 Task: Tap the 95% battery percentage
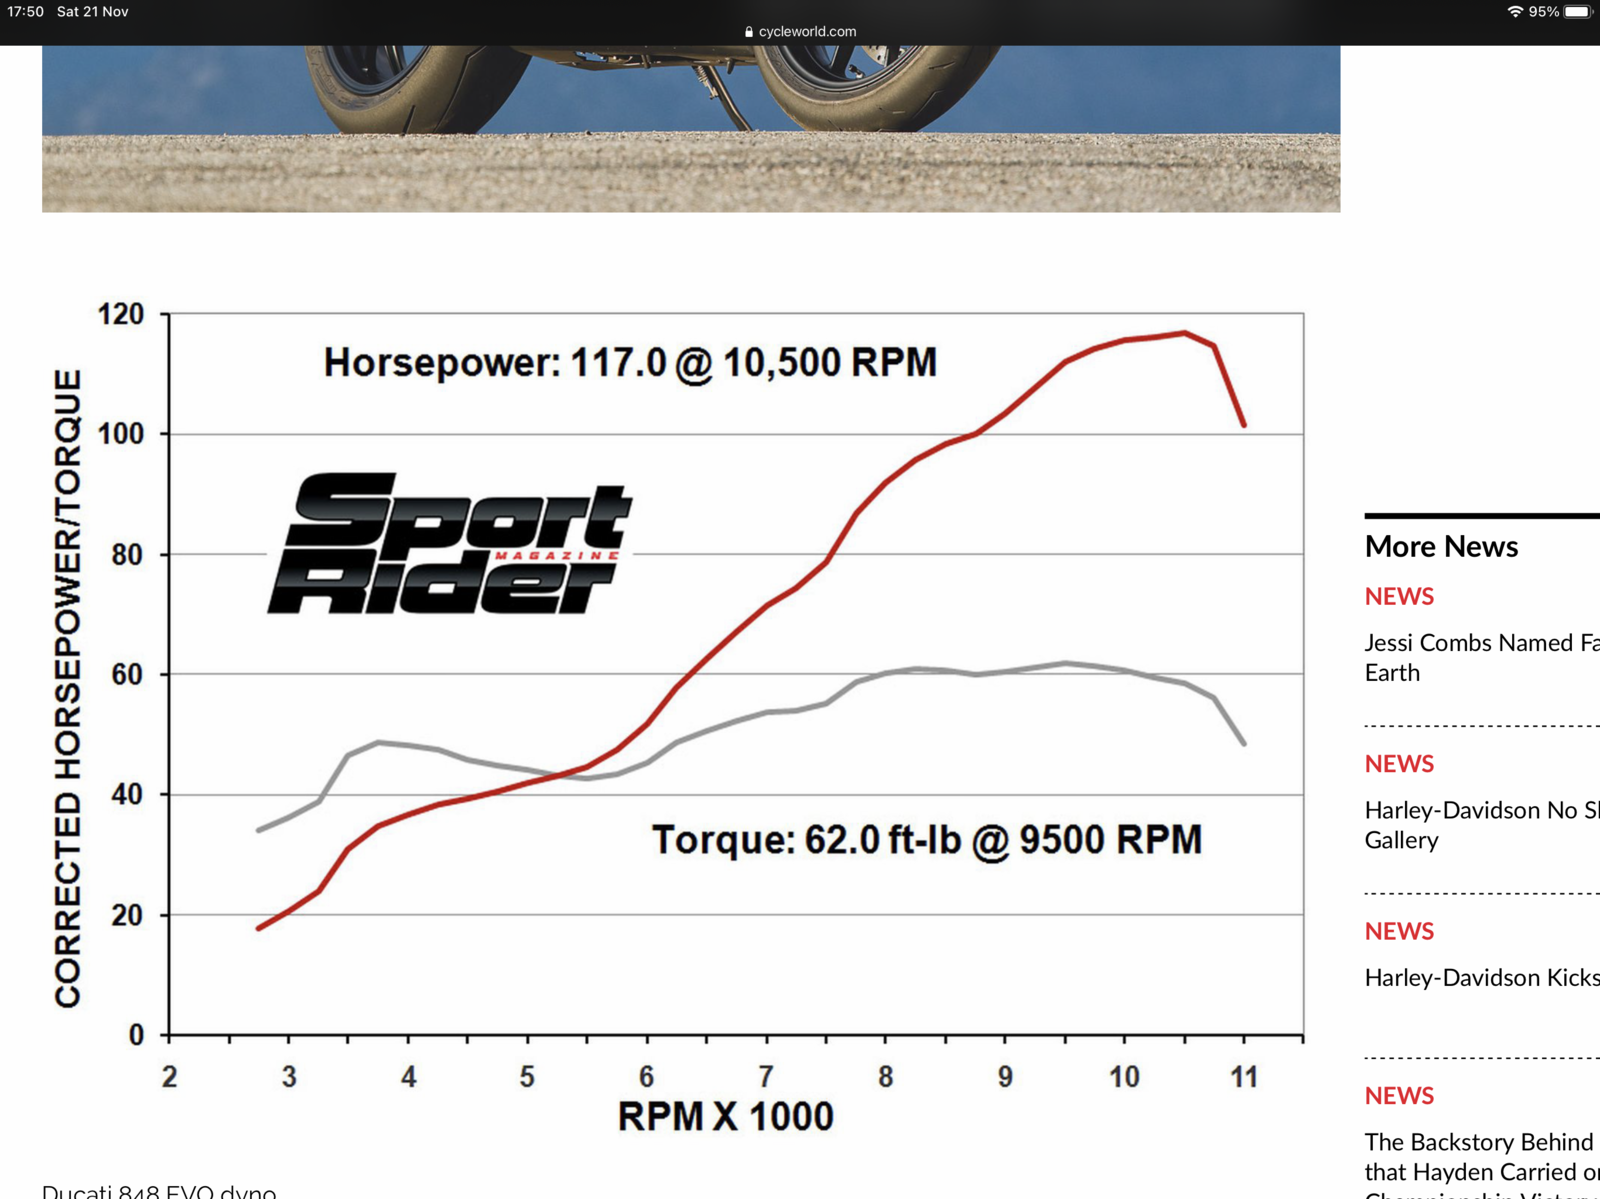[1543, 11]
